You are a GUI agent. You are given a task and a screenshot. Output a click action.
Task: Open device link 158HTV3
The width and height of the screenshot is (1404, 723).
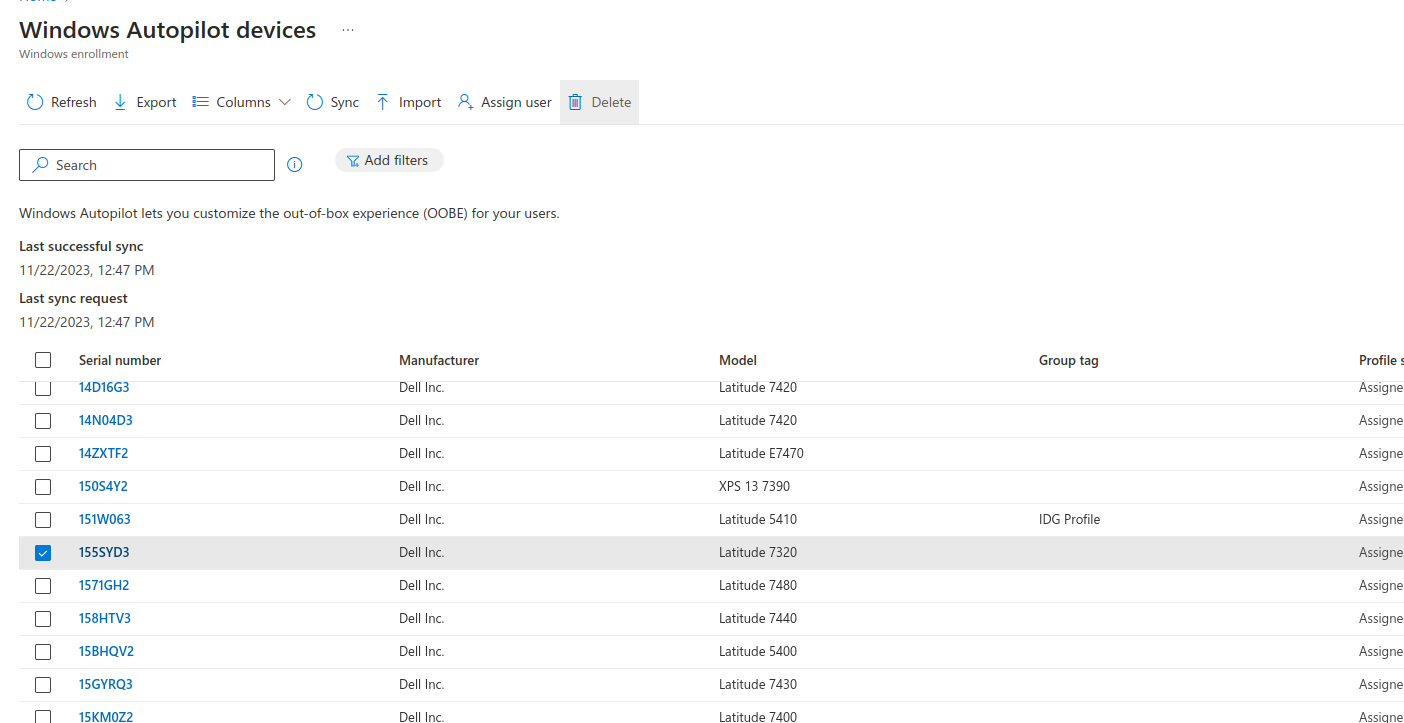click(105, 618)
